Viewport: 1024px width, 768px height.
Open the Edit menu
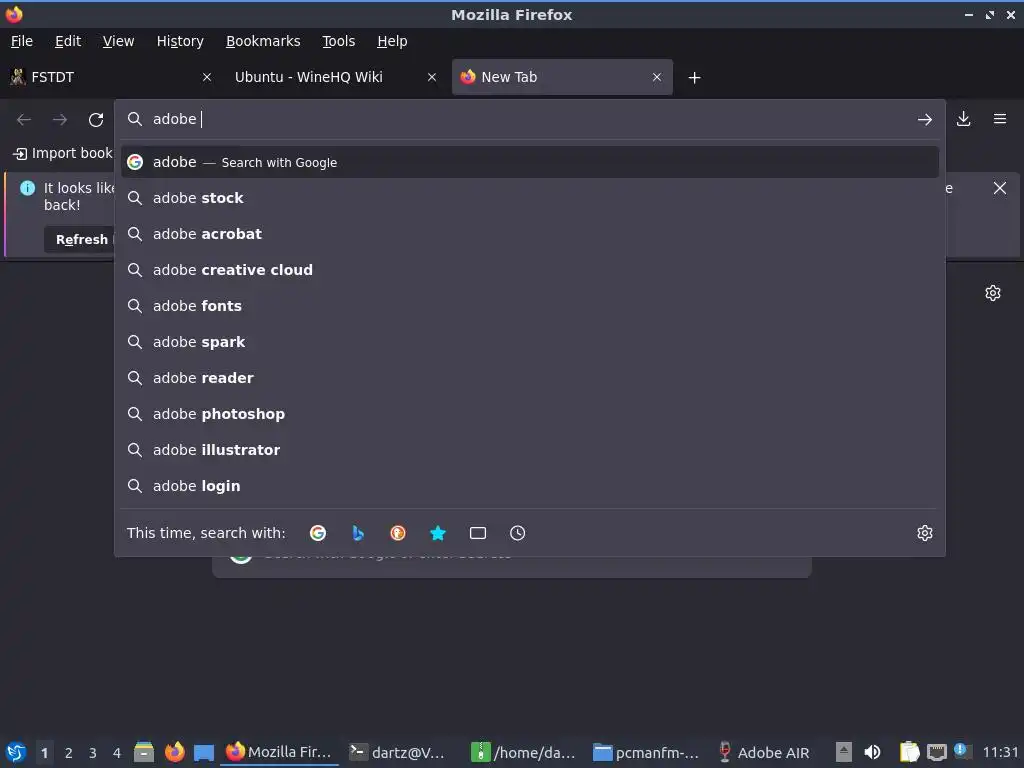pos(68,41)
